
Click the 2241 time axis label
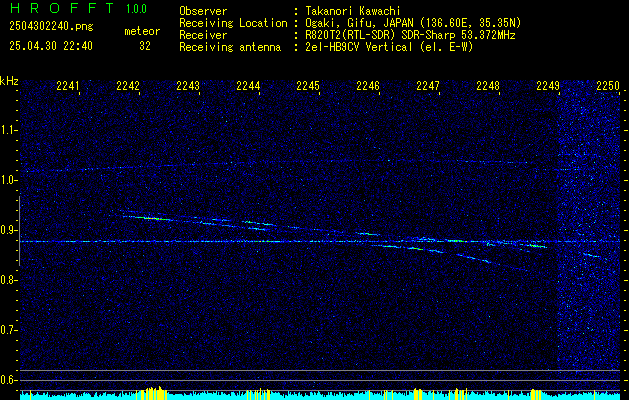(67, 86)
